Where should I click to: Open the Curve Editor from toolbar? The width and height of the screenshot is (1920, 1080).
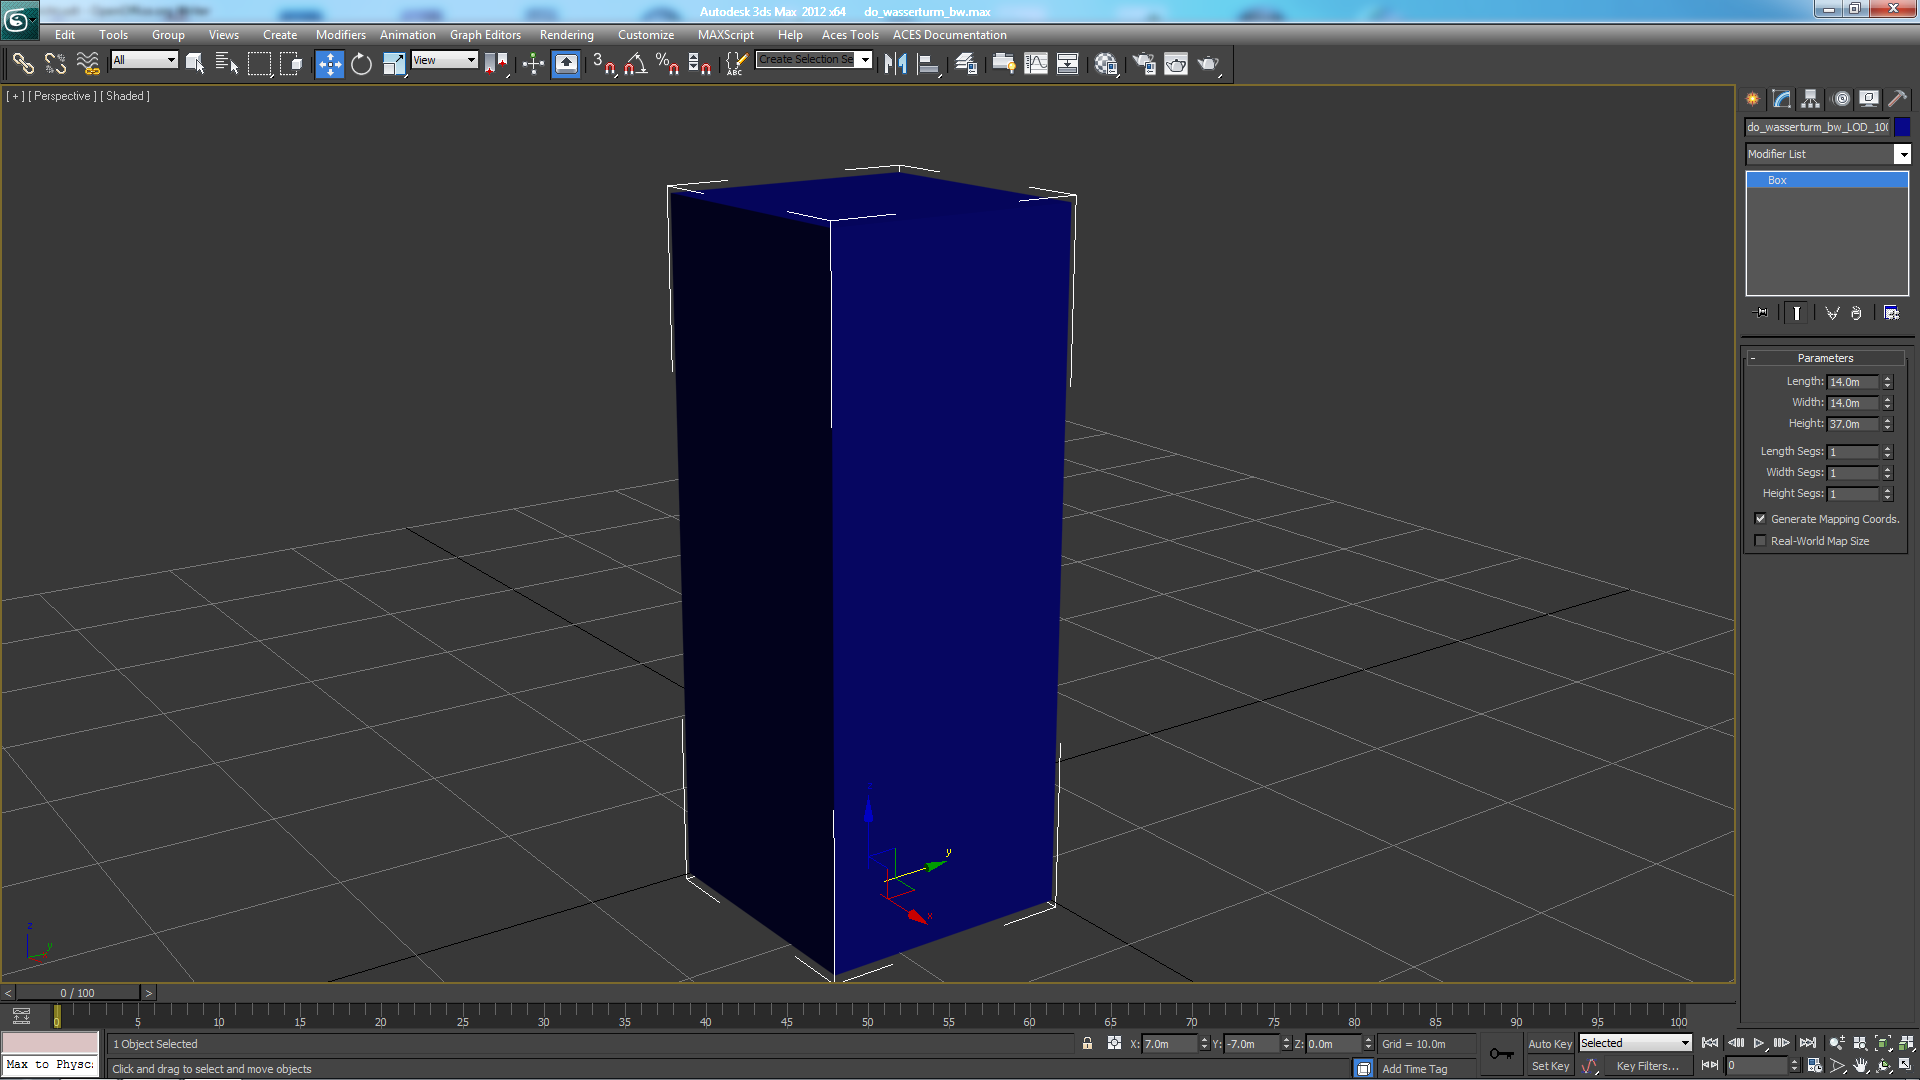pos(1036,64)
